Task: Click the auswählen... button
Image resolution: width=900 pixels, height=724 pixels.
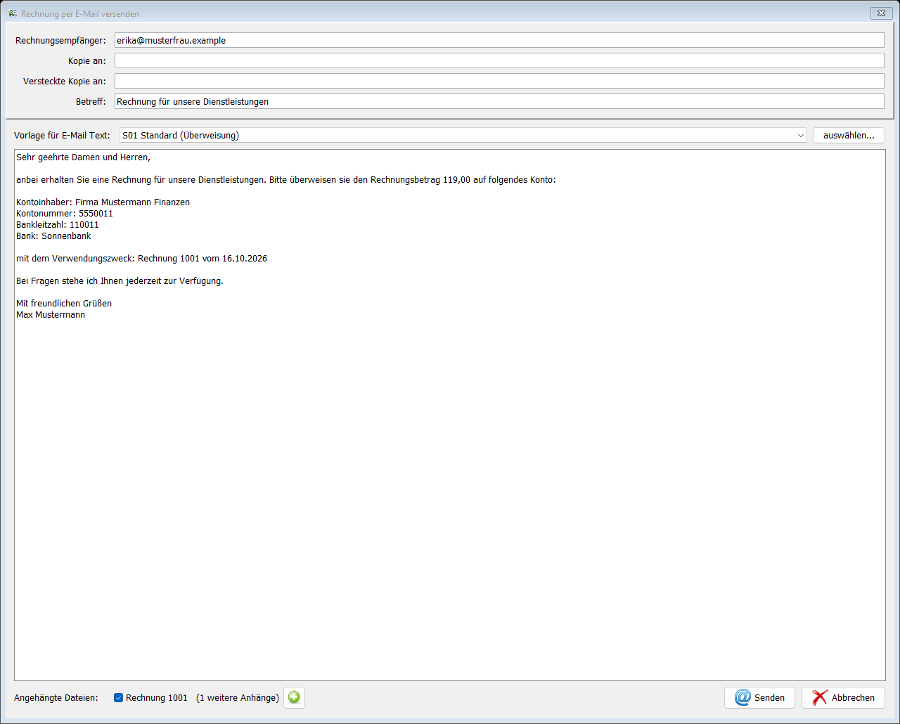Action: click(x=848, y=135)
